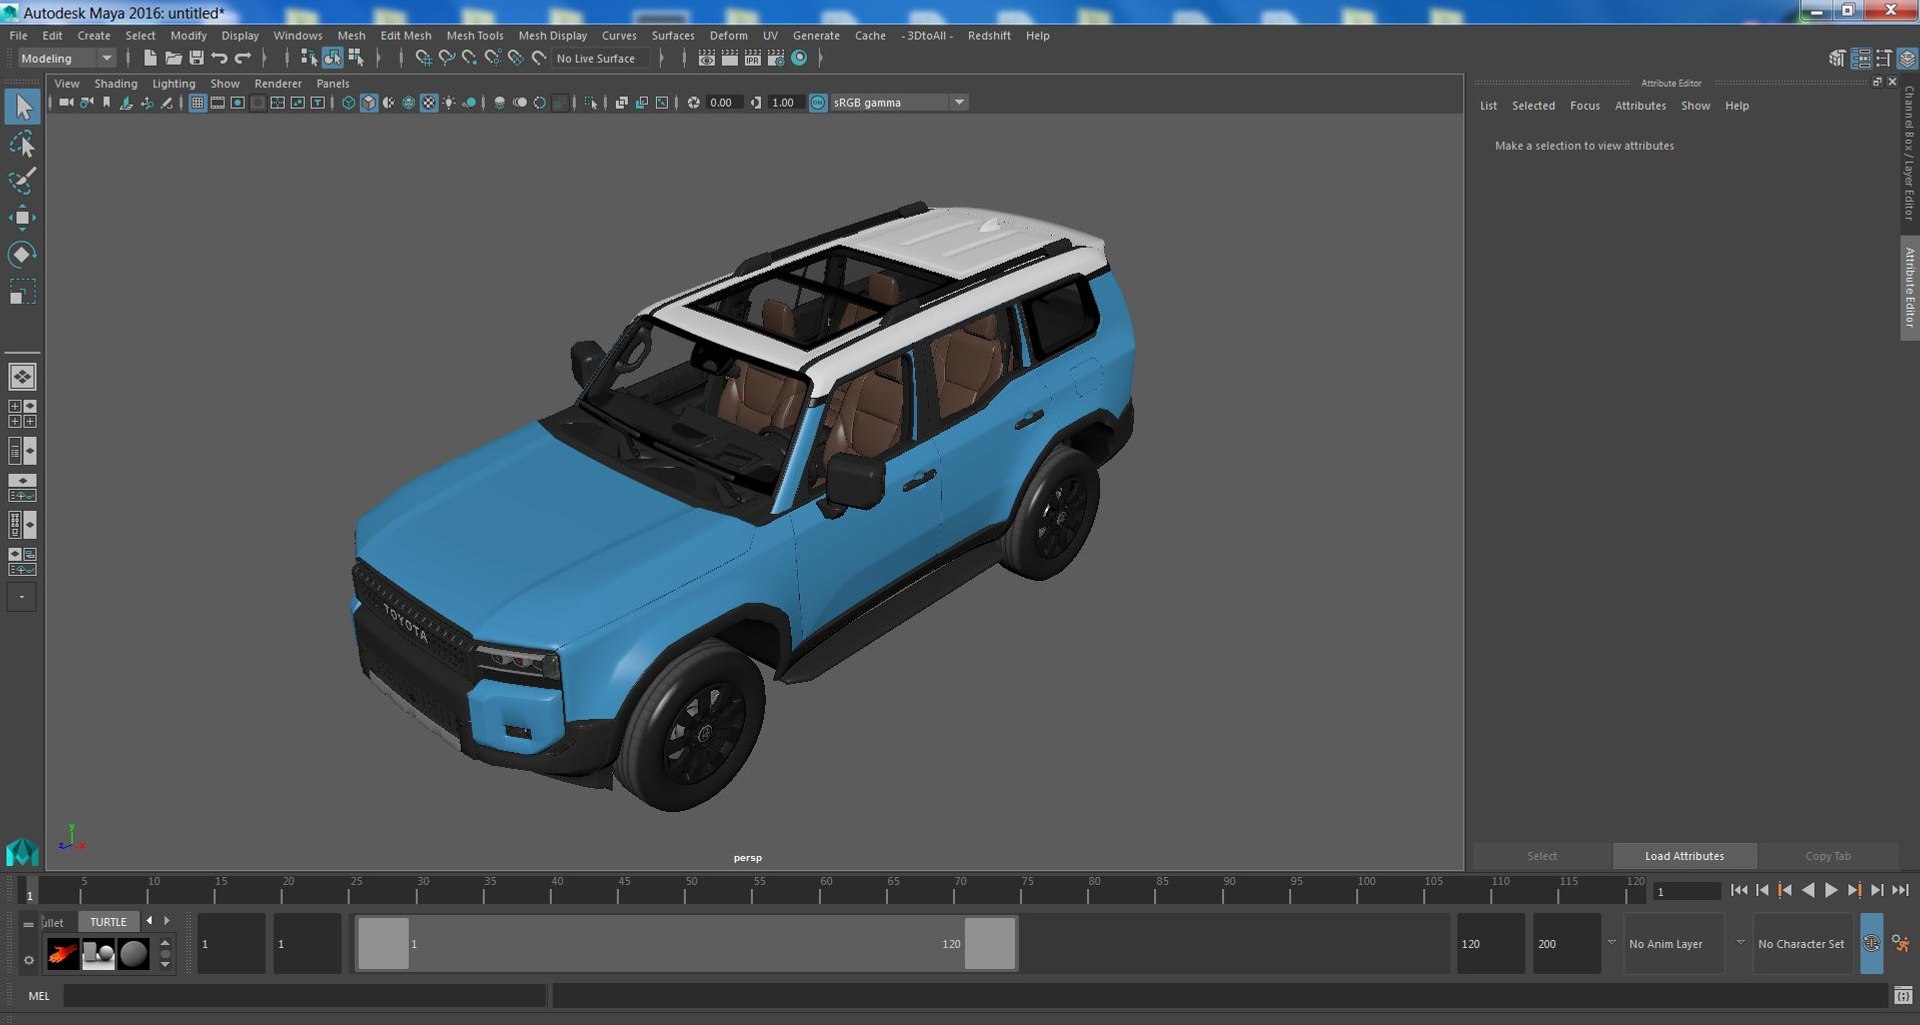Toggle resolution gate display

(238, 102)
